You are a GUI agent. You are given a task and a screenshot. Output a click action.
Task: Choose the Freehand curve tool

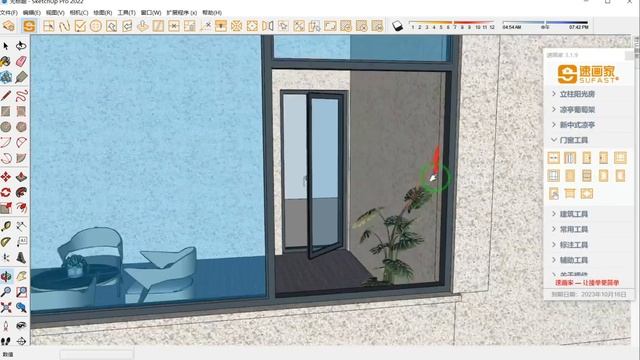click(21, 96)
